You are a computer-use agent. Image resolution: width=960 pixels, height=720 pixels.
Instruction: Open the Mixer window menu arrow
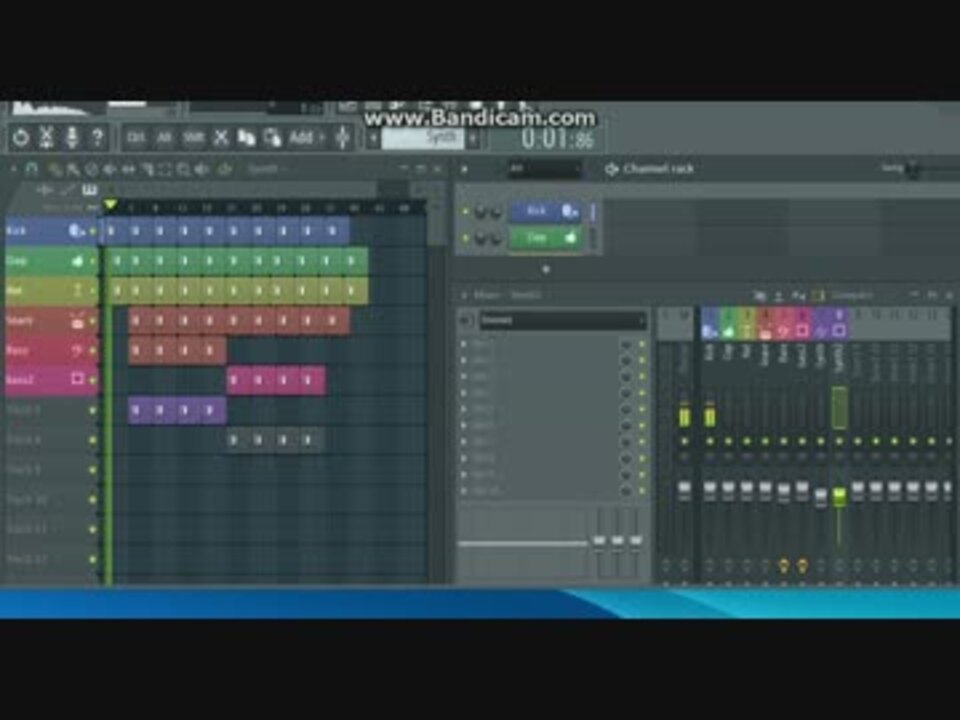pyautogui.click(x=463, y=295)
